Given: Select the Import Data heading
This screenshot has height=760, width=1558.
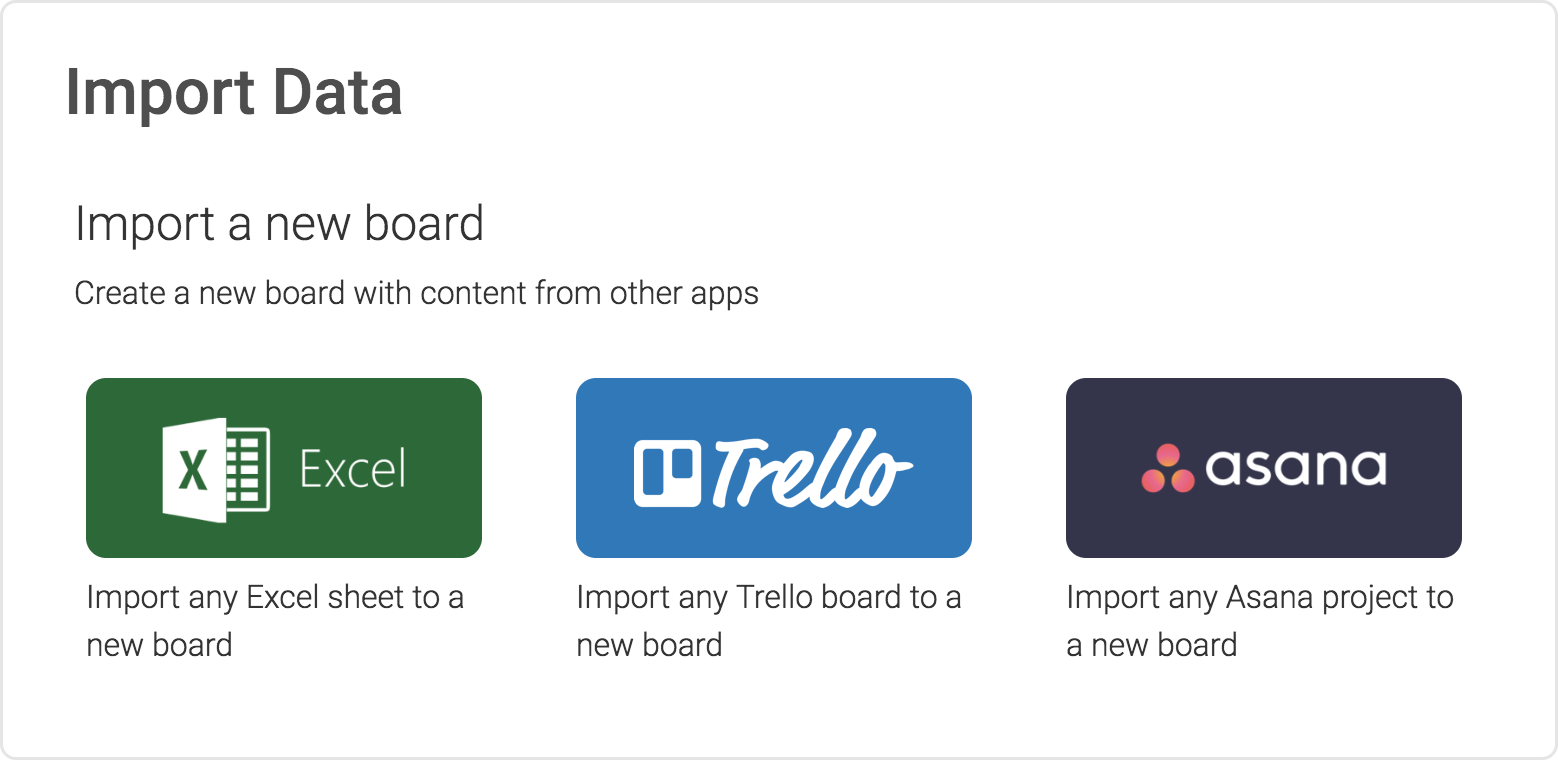Looking at the screenshot, I should click(234, 93).
